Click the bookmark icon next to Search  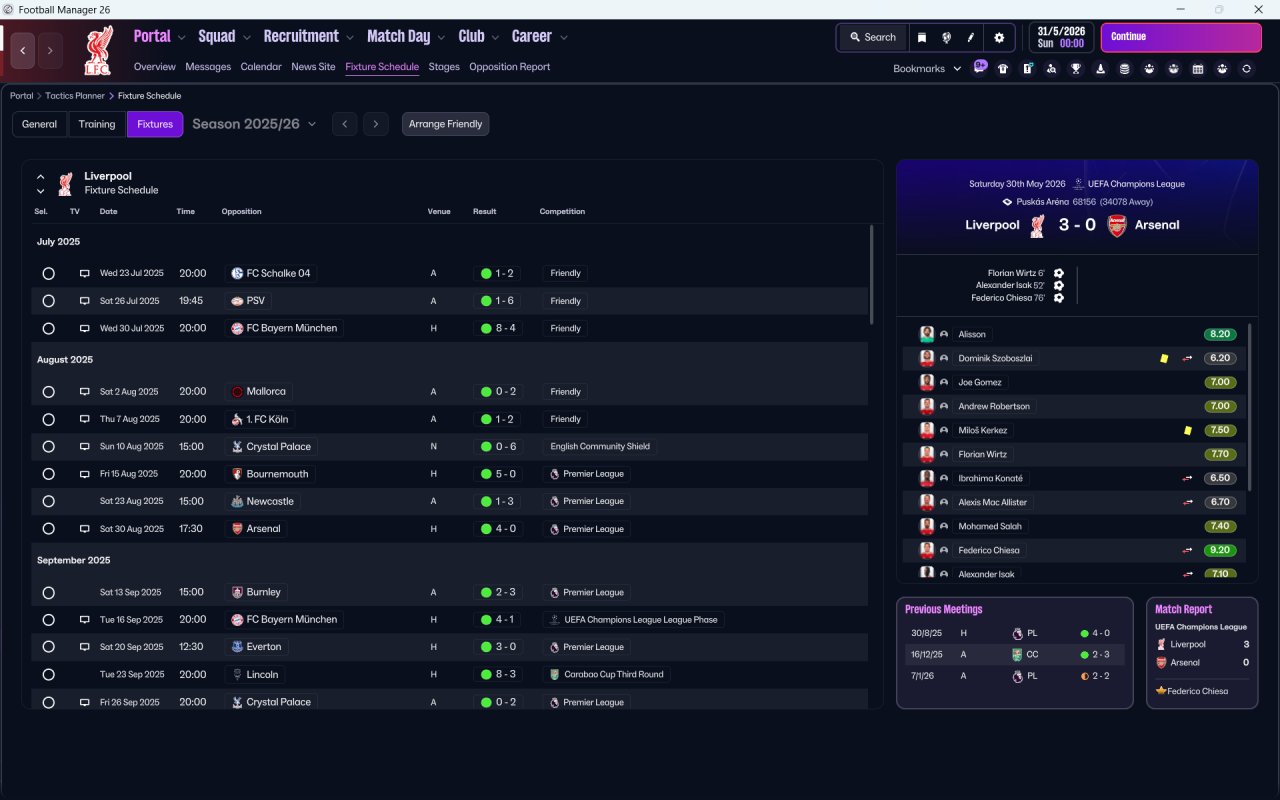pos(922,38)
